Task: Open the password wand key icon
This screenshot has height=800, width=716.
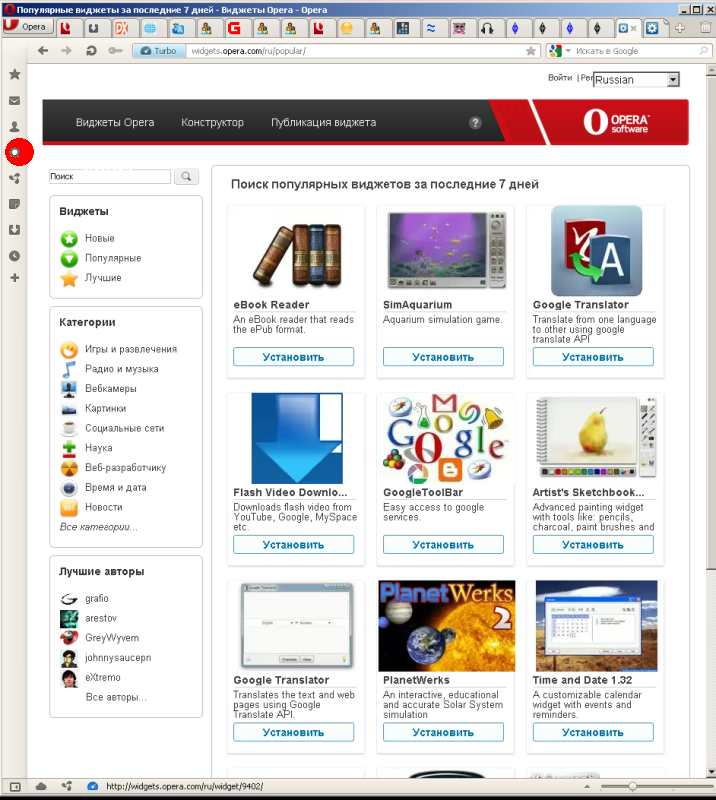Action: (x=115, y=51)
